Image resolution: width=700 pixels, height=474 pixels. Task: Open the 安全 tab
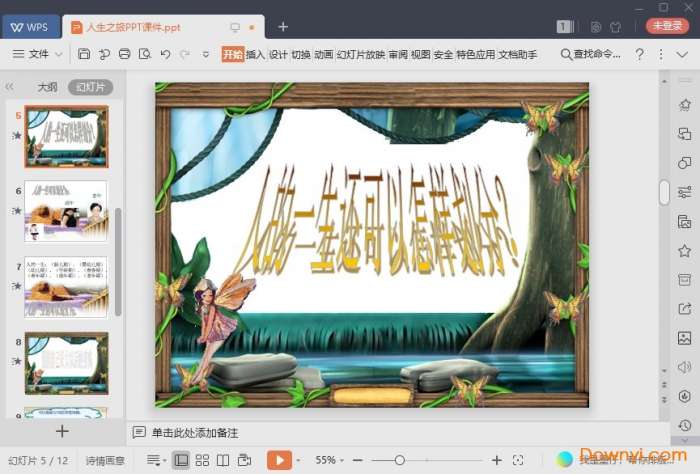tap(443, 54)
